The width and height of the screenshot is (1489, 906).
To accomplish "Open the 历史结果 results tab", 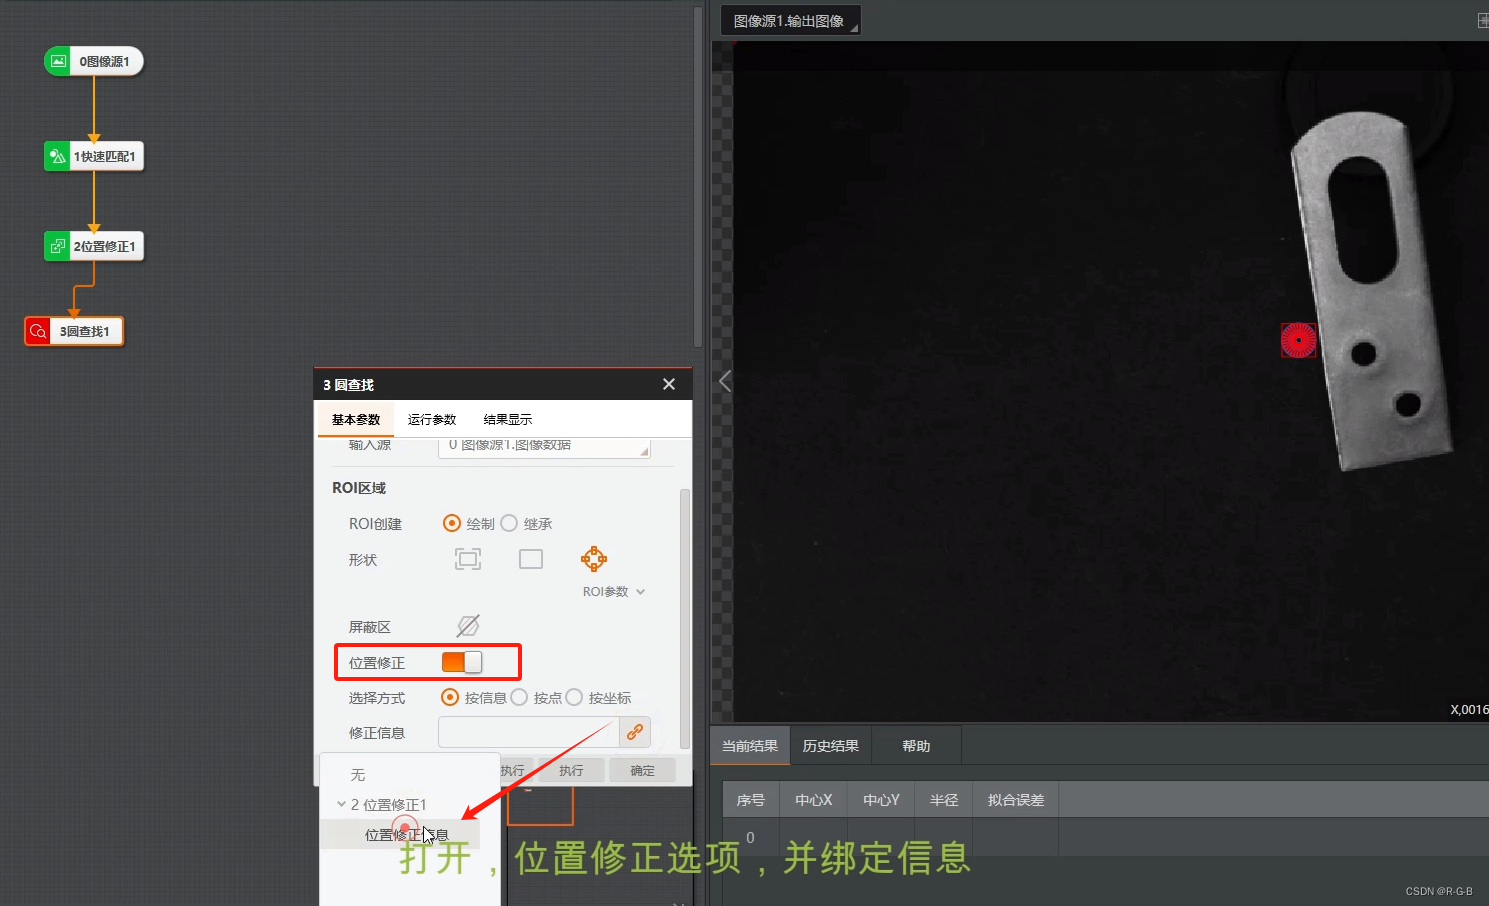I will pyautogui.click(x=831, y=745).
